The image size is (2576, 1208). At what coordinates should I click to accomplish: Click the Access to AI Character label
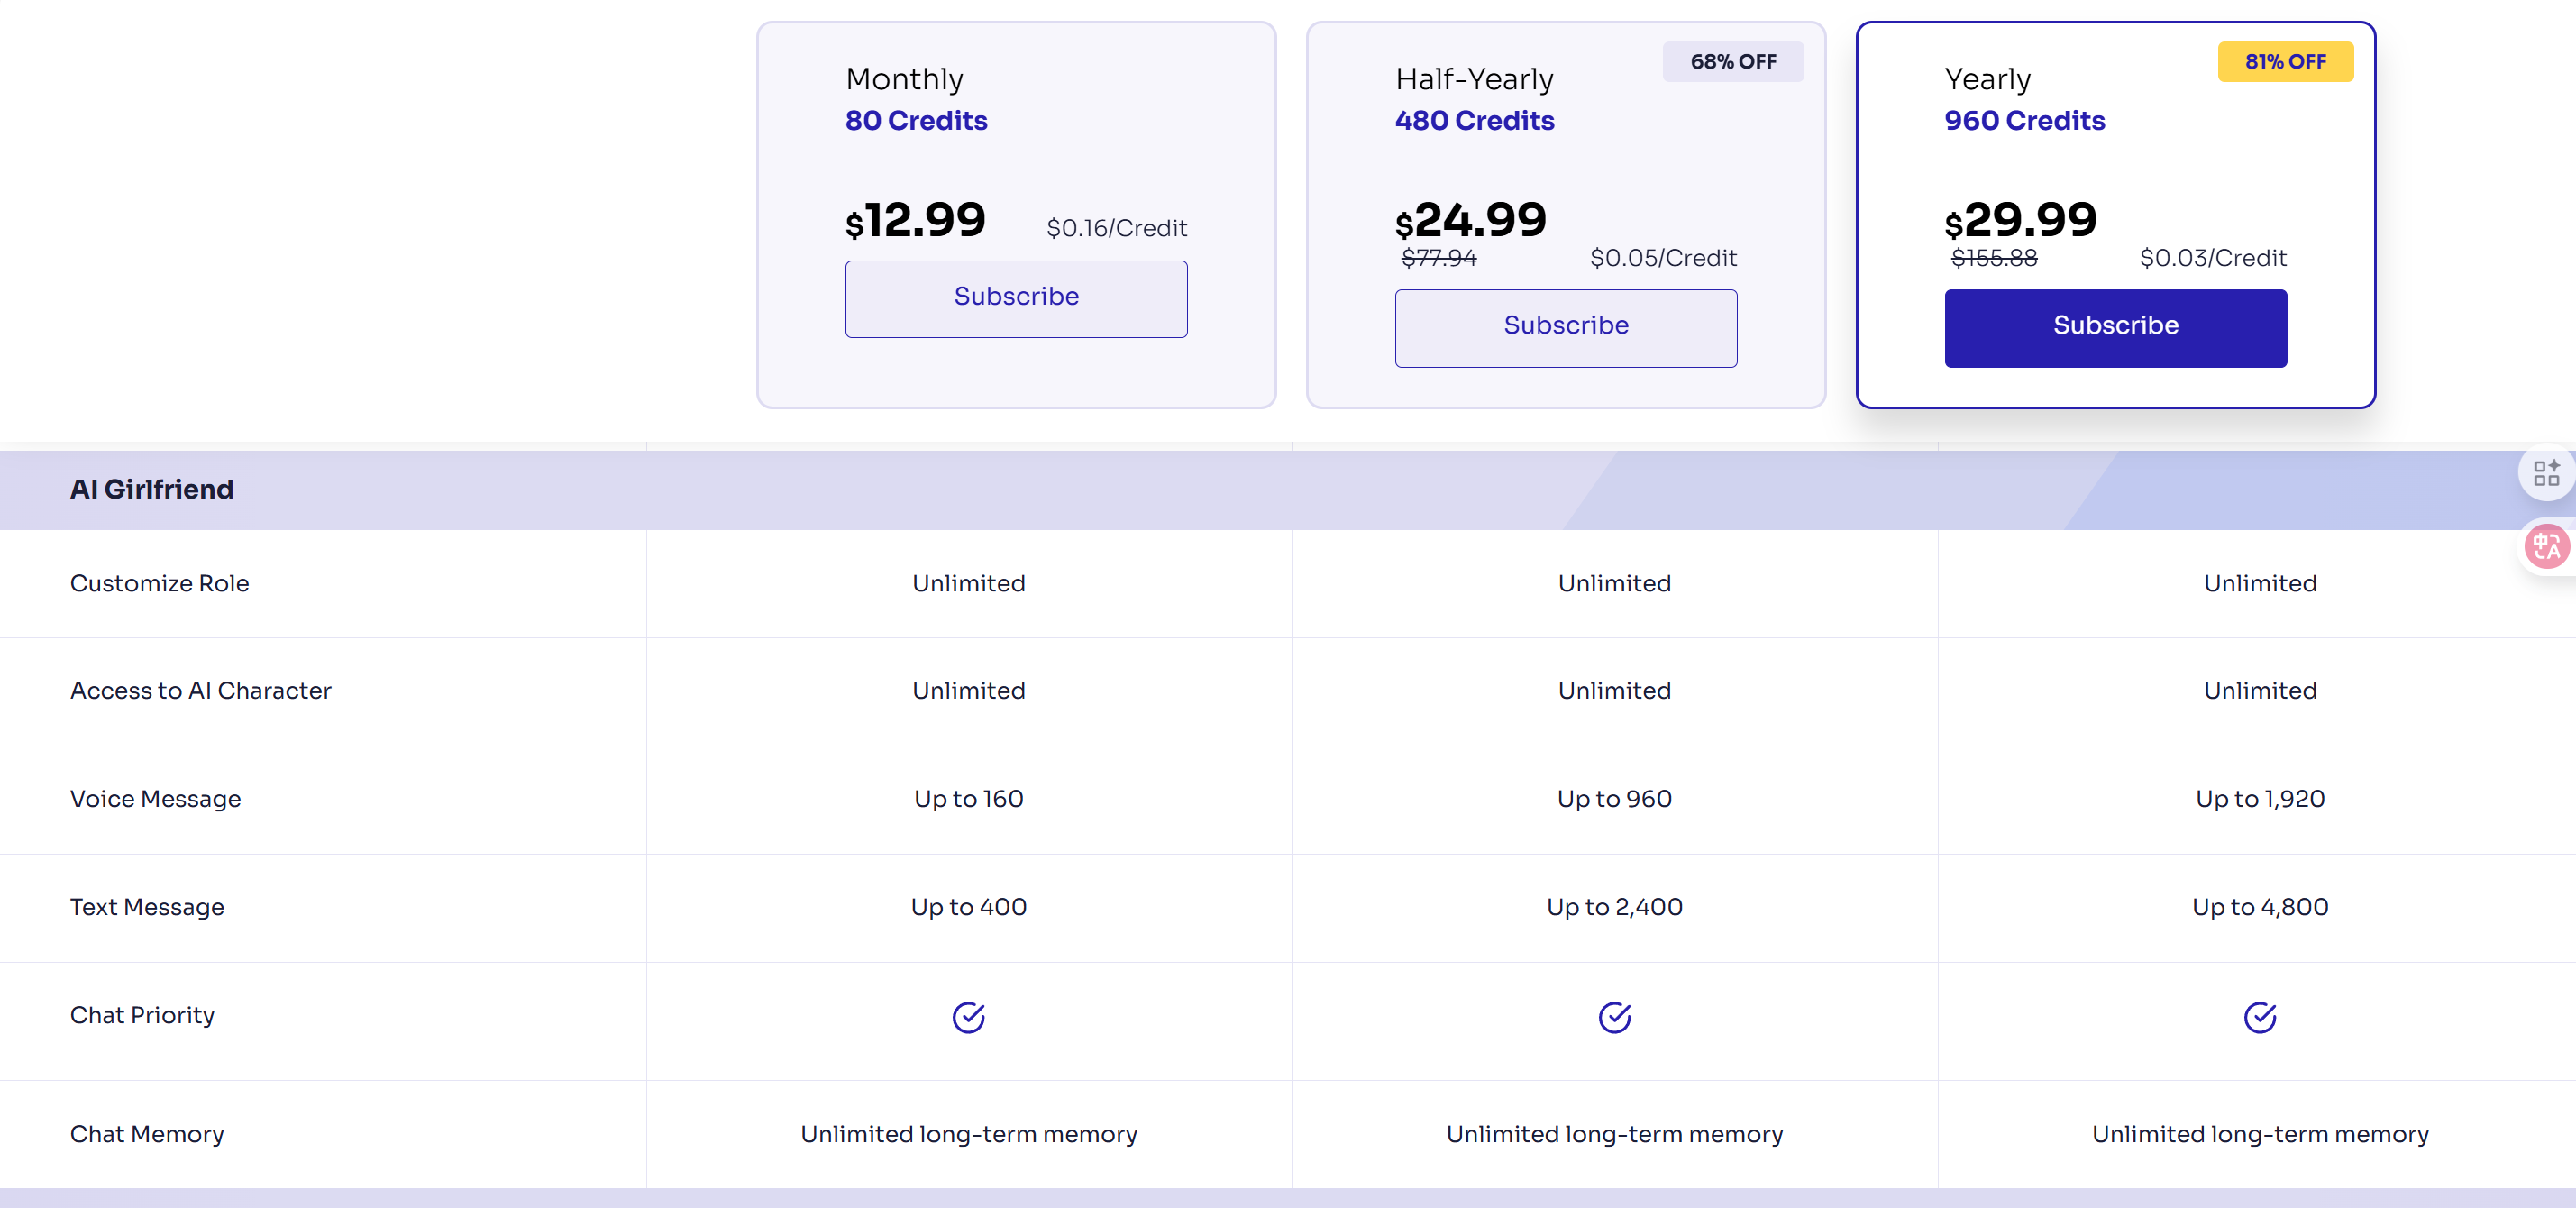[200, 691]
